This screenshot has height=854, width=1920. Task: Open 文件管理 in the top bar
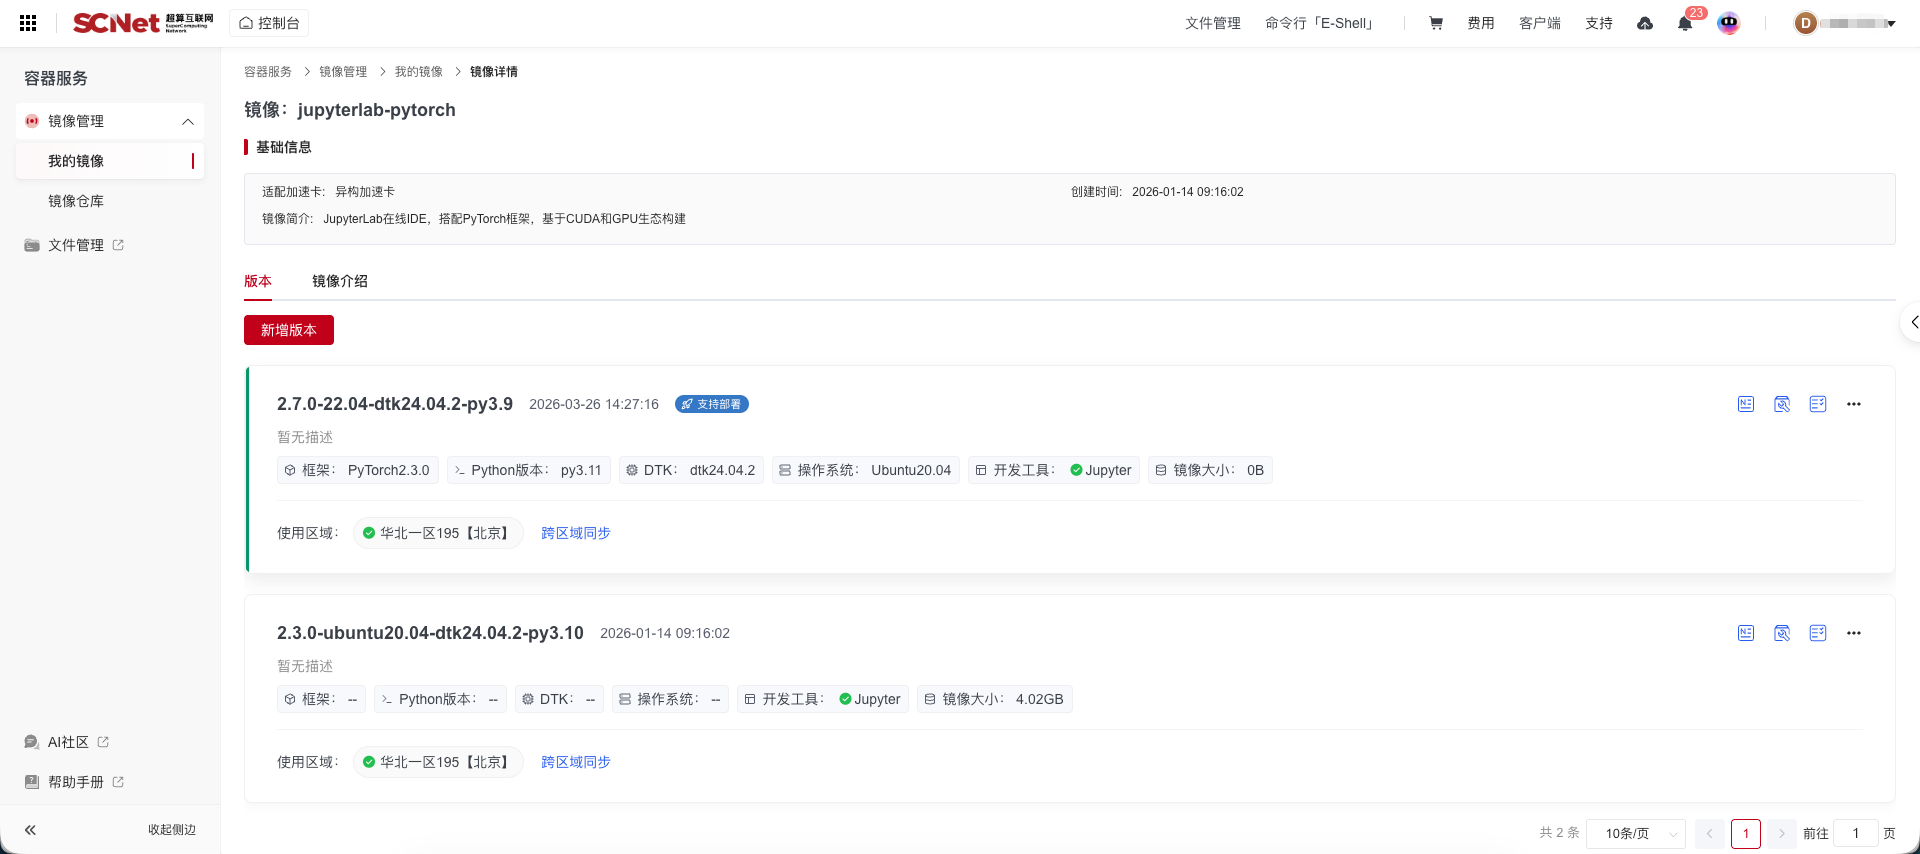(x=1212, y=23)
